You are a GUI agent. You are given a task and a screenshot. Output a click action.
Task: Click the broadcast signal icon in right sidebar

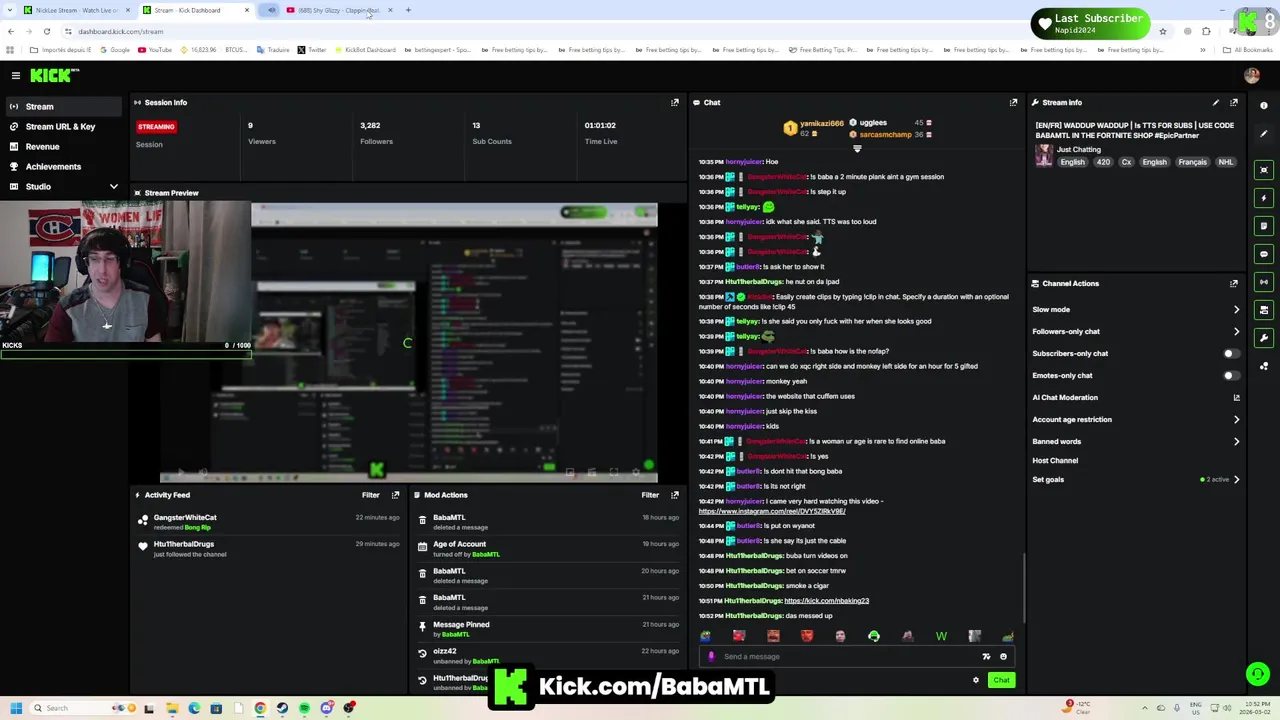pyautogui.click(x=1264, y=282)
